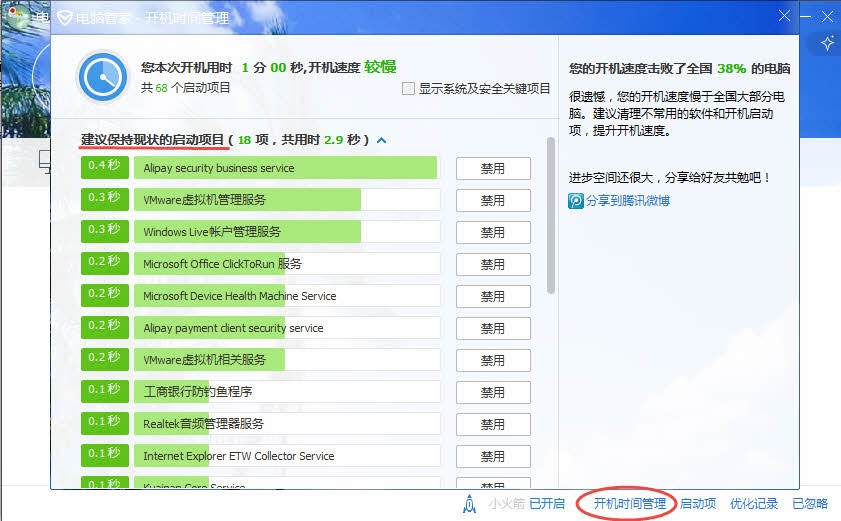Select Microsoft Device Health Machine Service row

[287, 296]
